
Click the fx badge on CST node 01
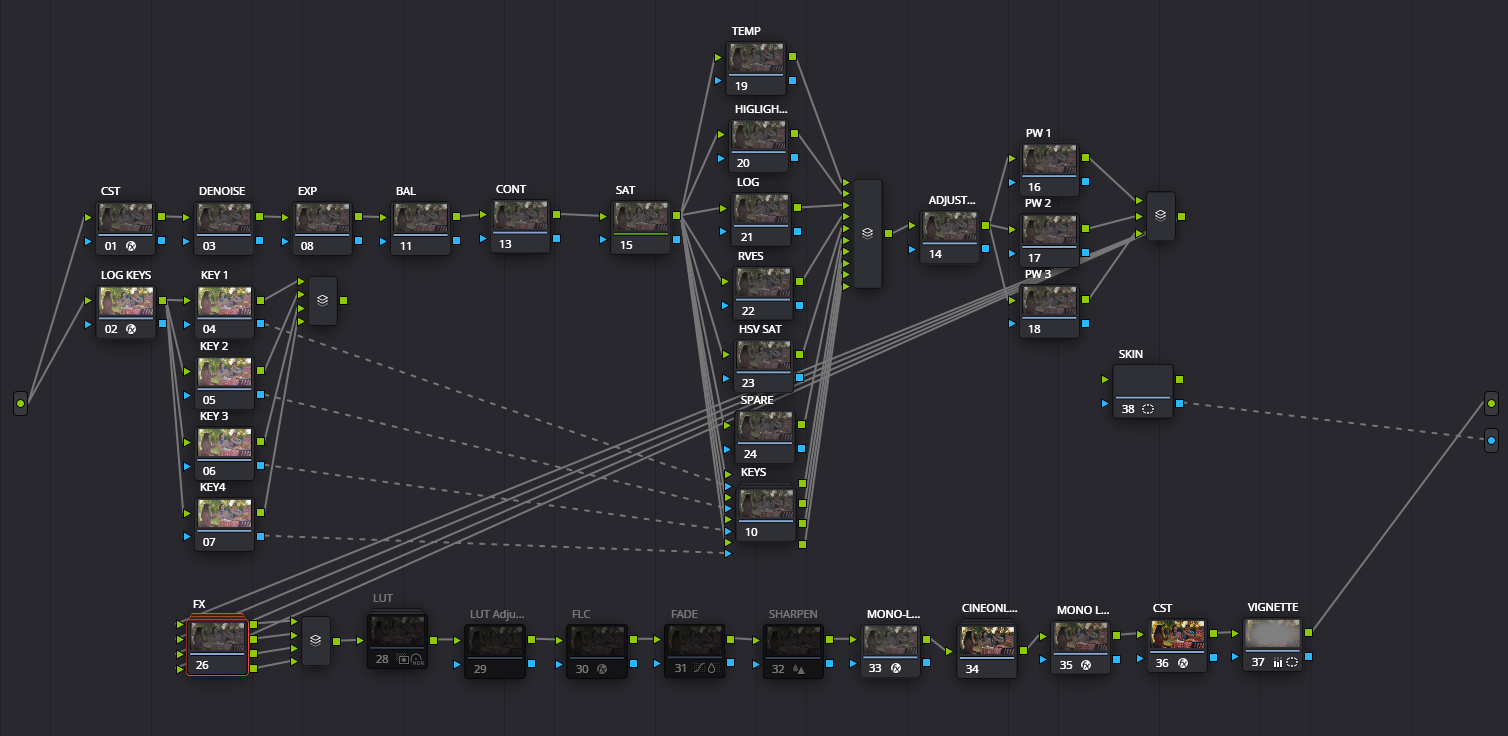[131, 246]
